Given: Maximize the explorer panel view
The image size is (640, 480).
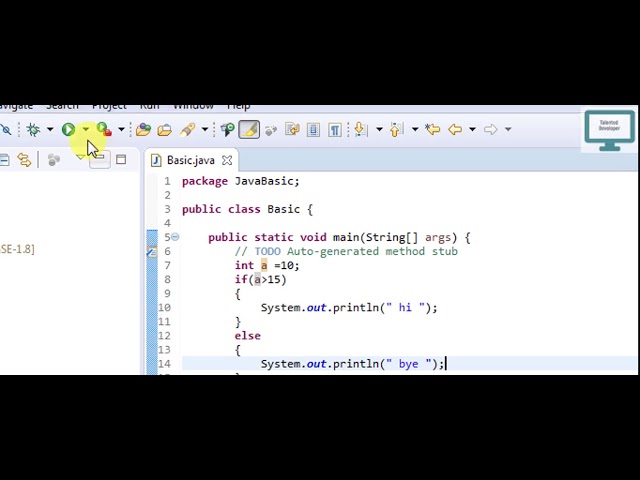Looking at the screenshot, I should [x=121, y=159].
